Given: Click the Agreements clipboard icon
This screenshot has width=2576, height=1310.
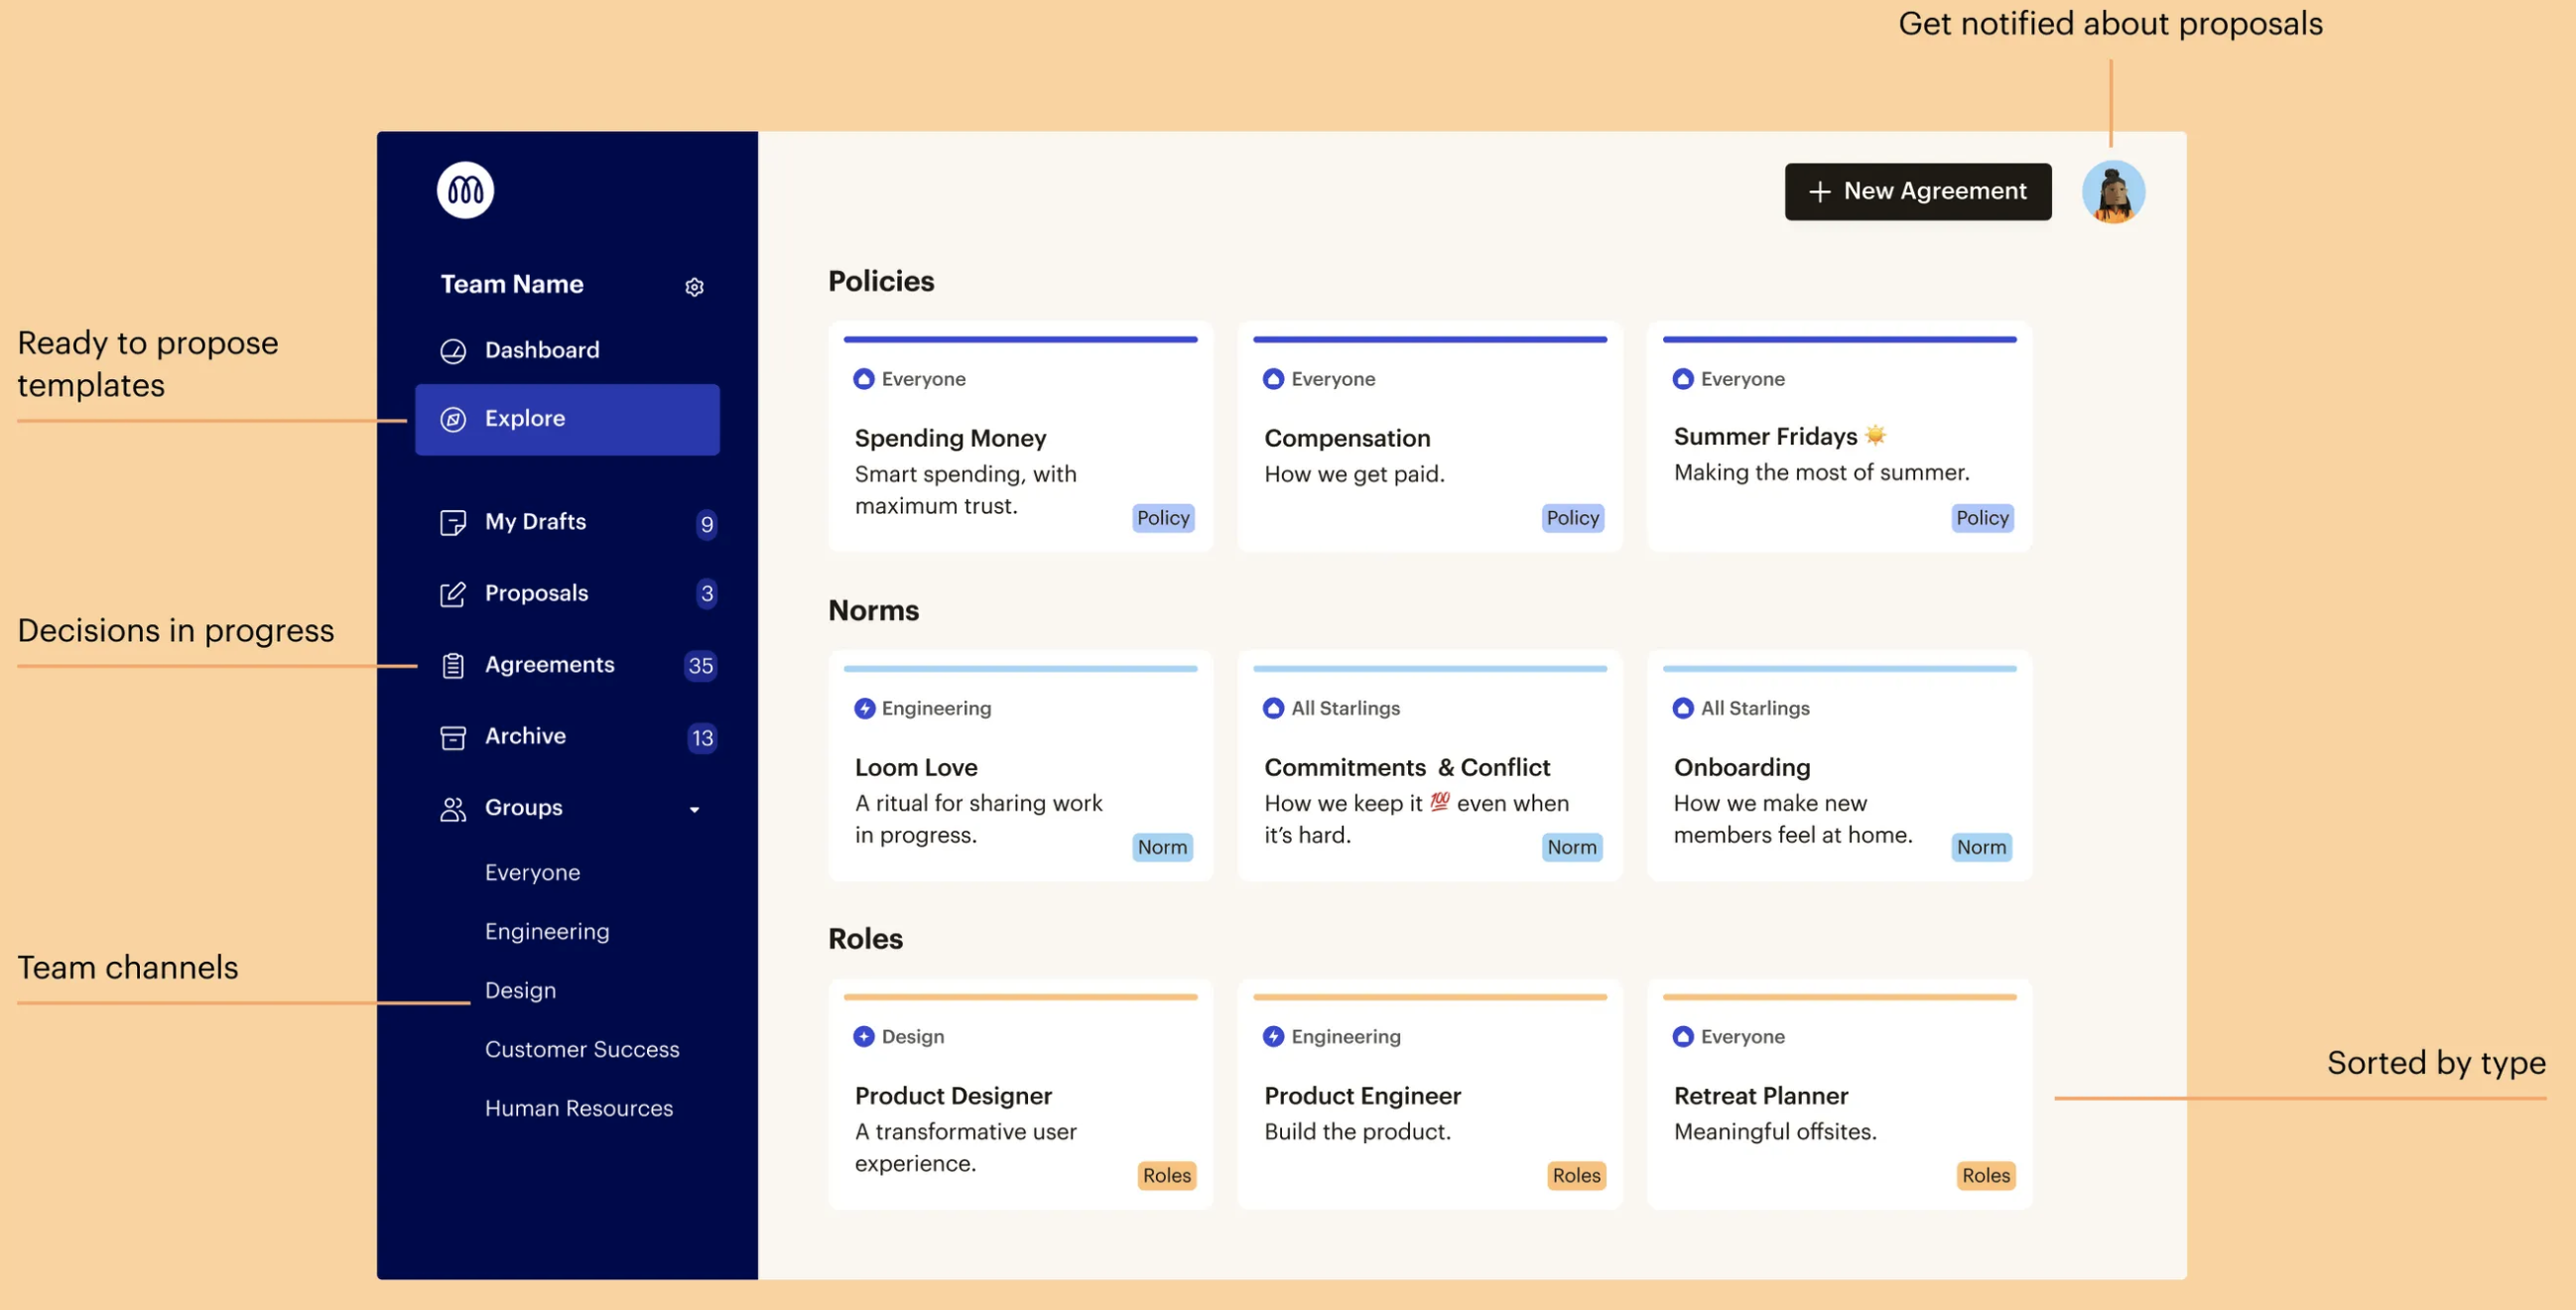Looking at the screenshot, I should [453, 666].
